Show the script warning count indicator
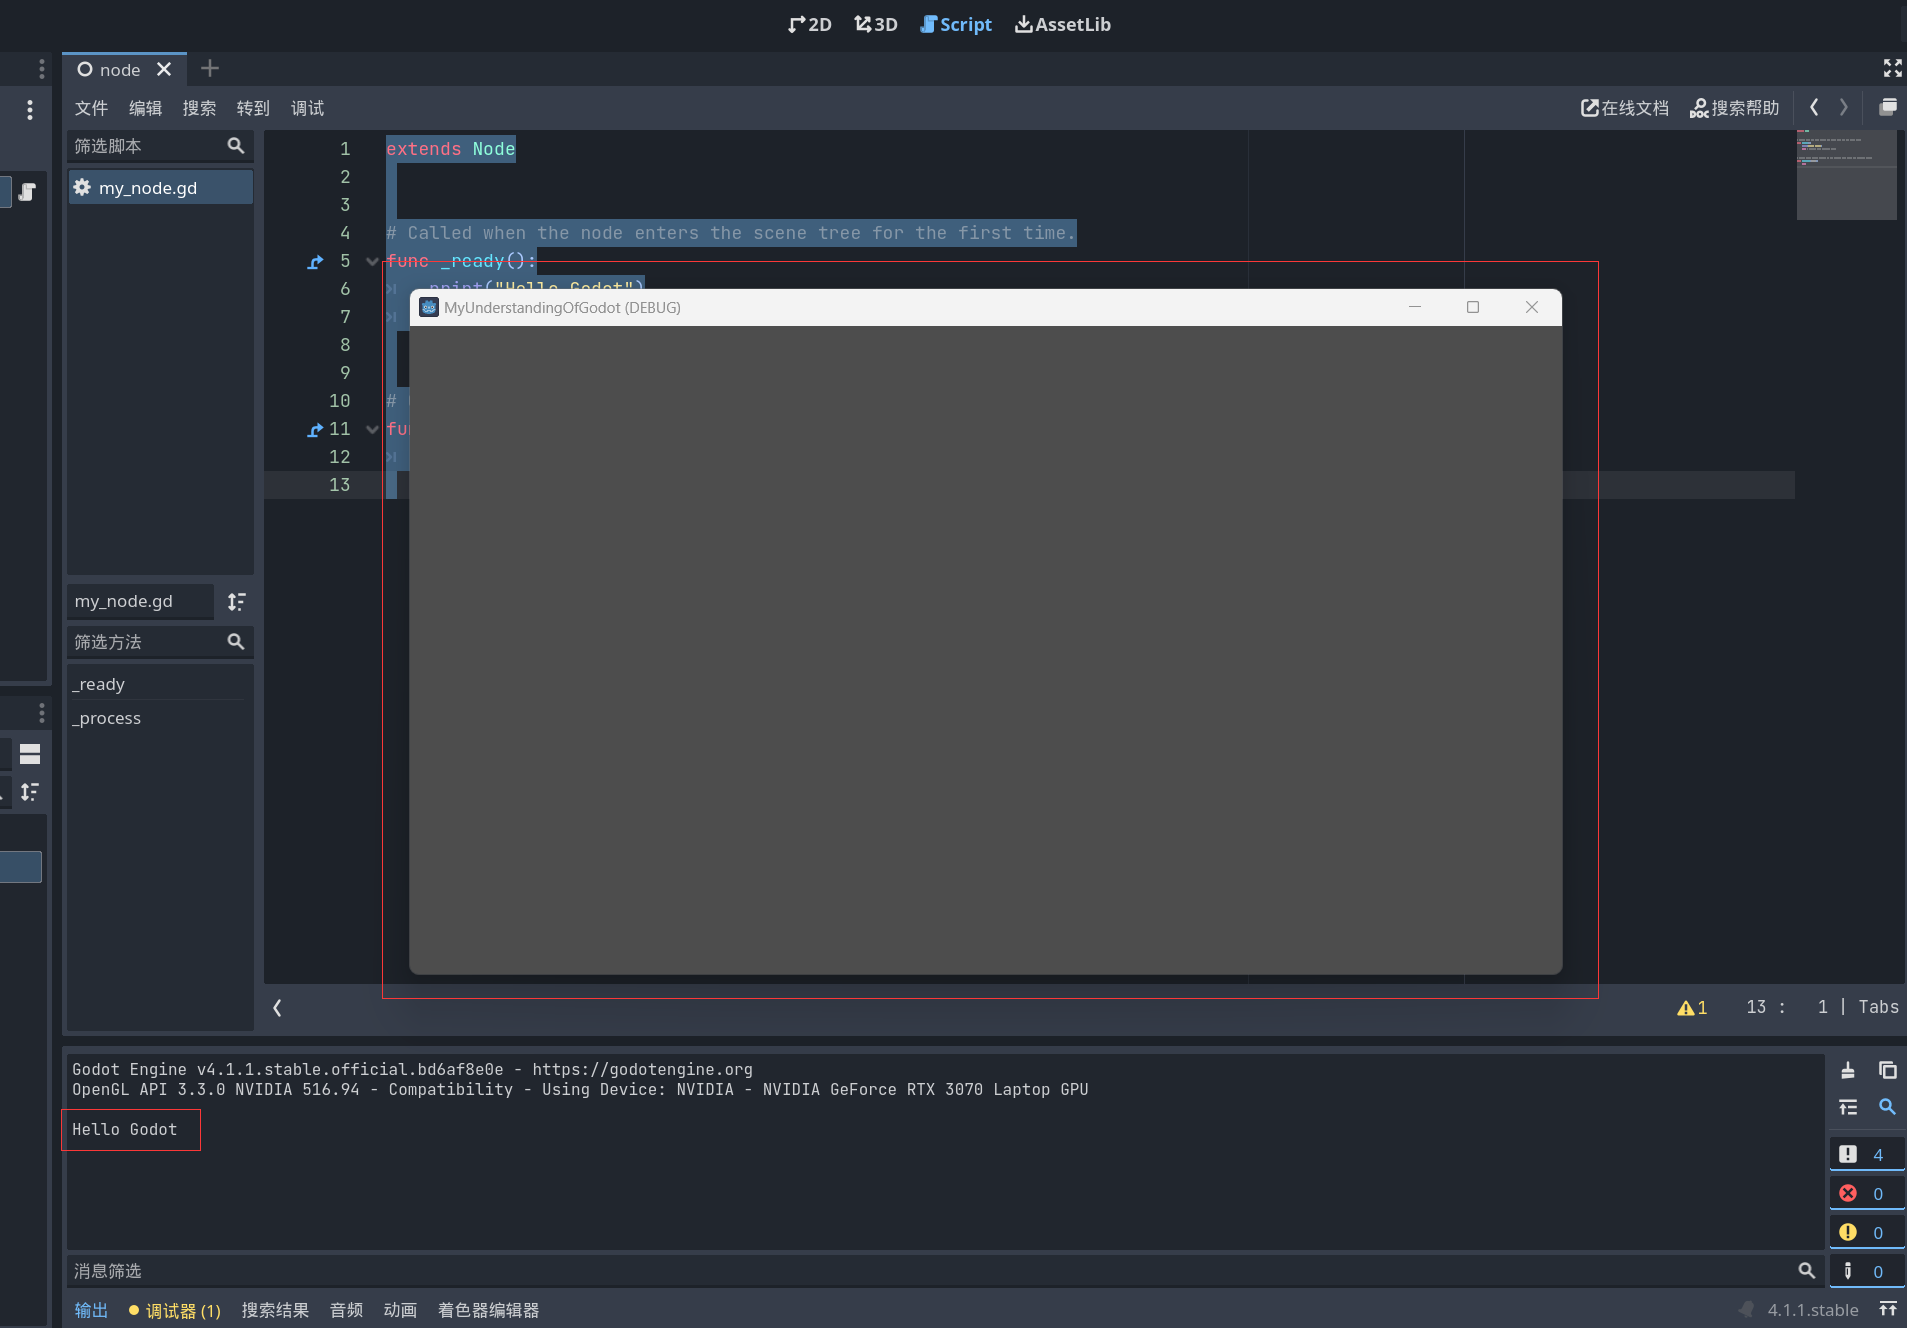The image size is (1907, 1328). 1692,1008
